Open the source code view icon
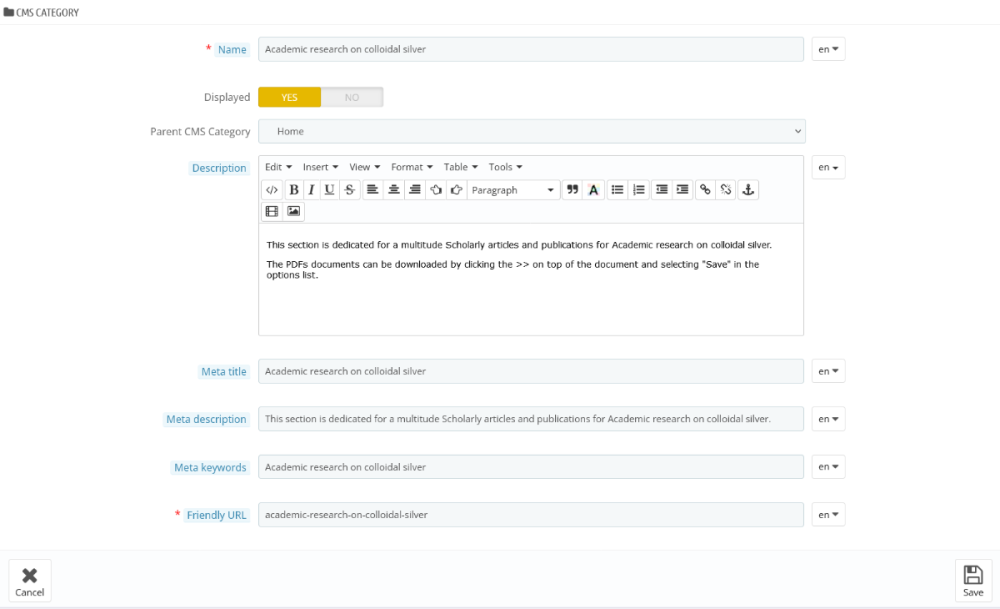 pyautogui.click(x=271, y=190)
